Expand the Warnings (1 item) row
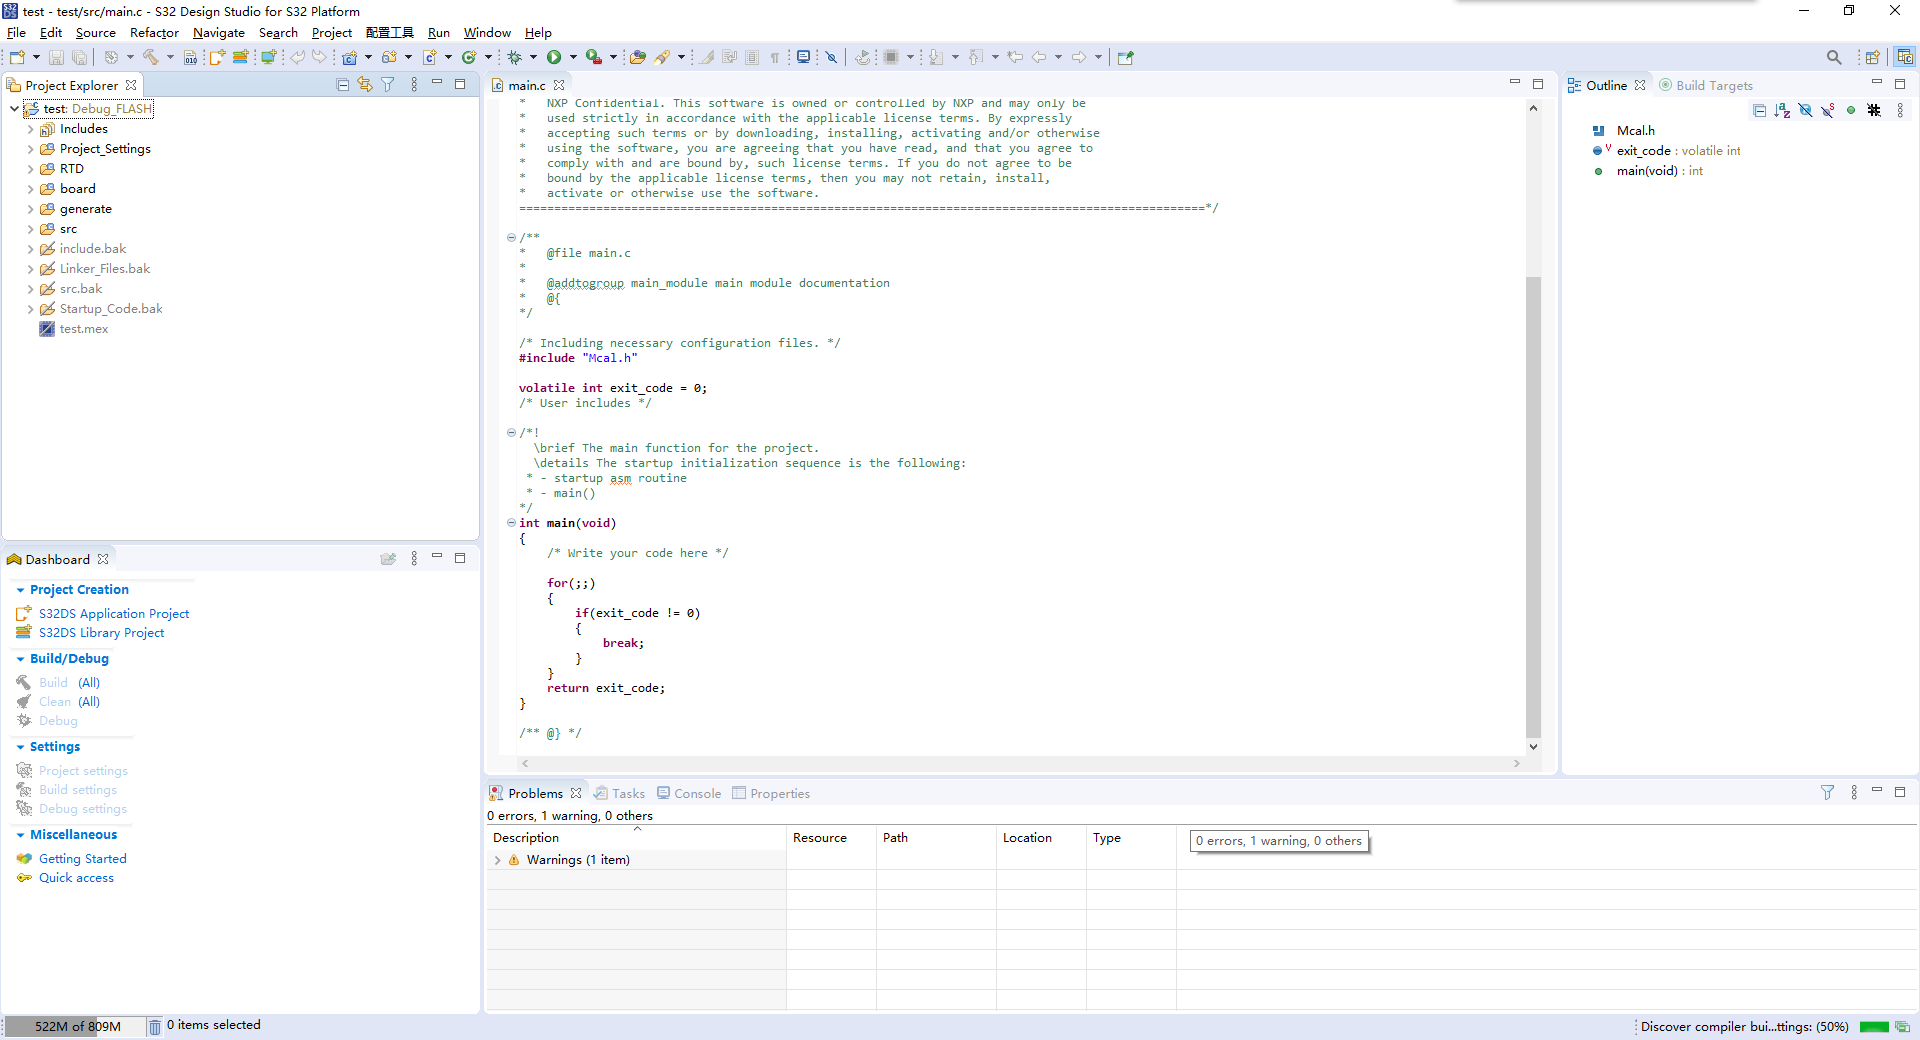The height and width of the screenshot is (1040, 1920). (x=498, y=860)
